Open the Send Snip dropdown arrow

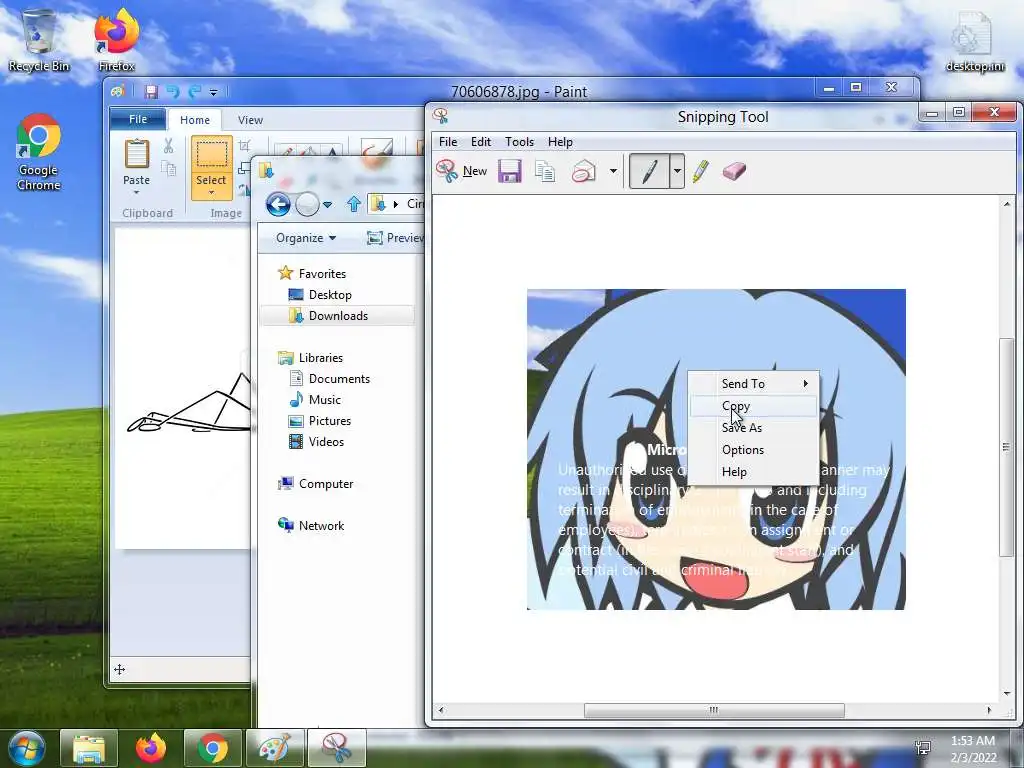coord(613,171)
